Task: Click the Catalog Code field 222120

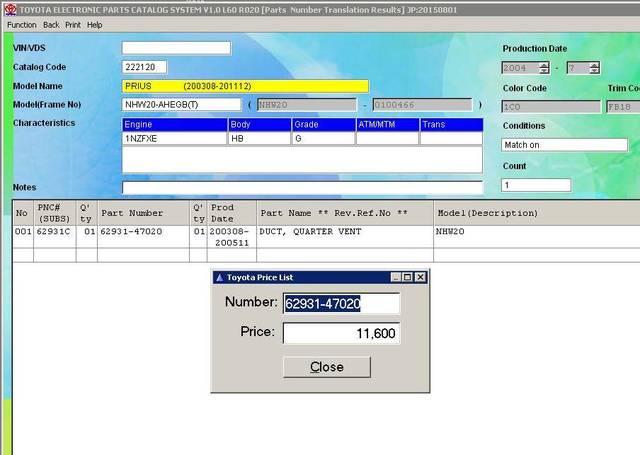Action: pos(144,67)
